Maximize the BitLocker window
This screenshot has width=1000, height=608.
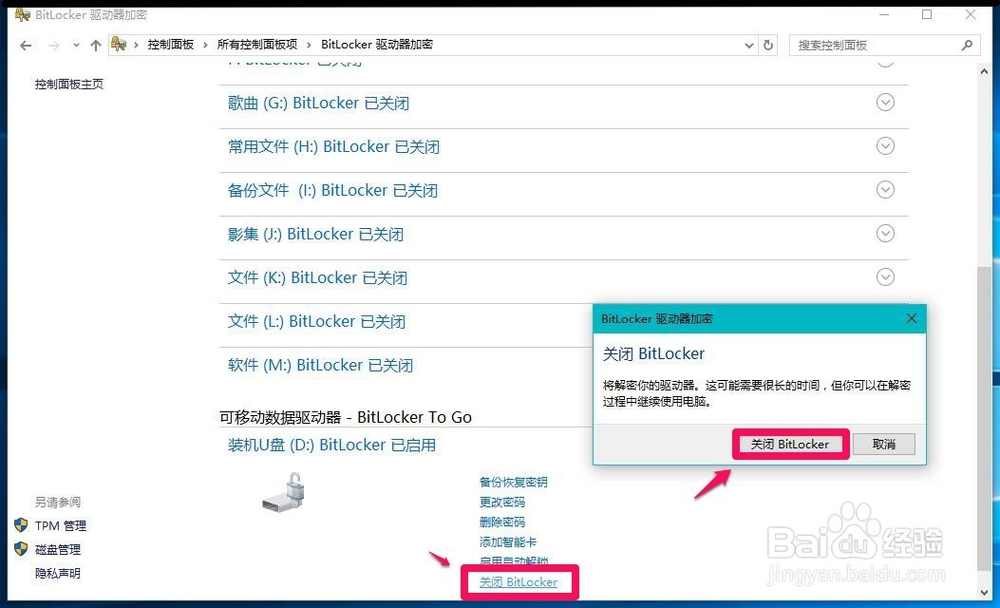point(927,14)
